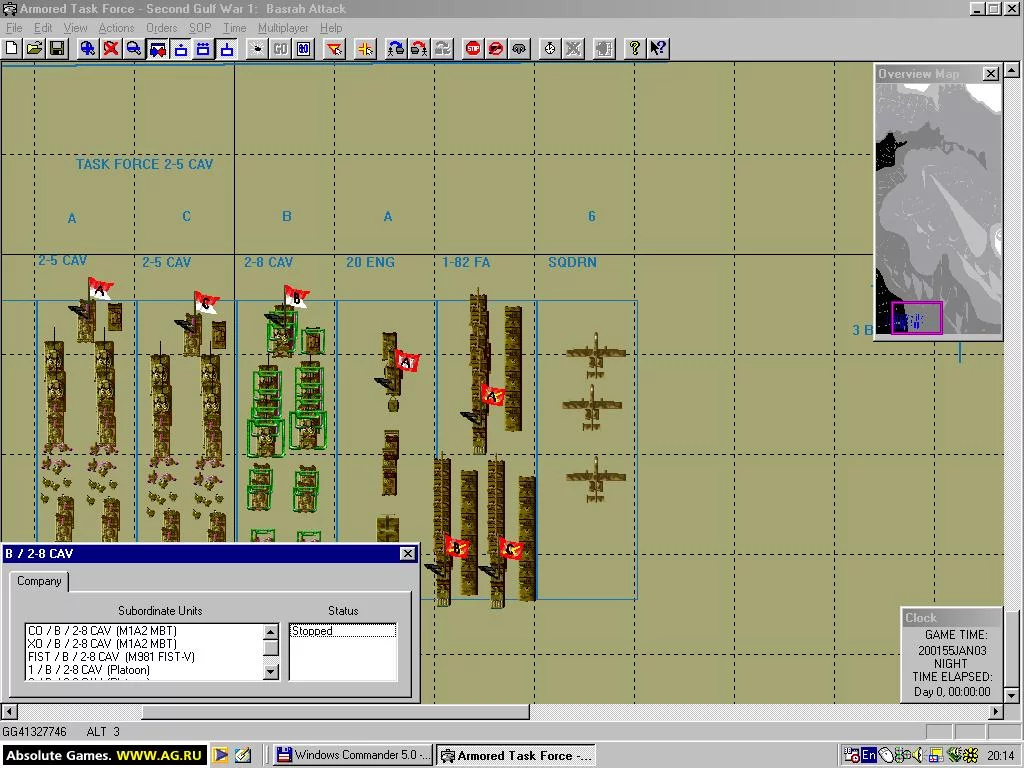Click the explosion burst toolbar icon

click(x=257, y=48)
